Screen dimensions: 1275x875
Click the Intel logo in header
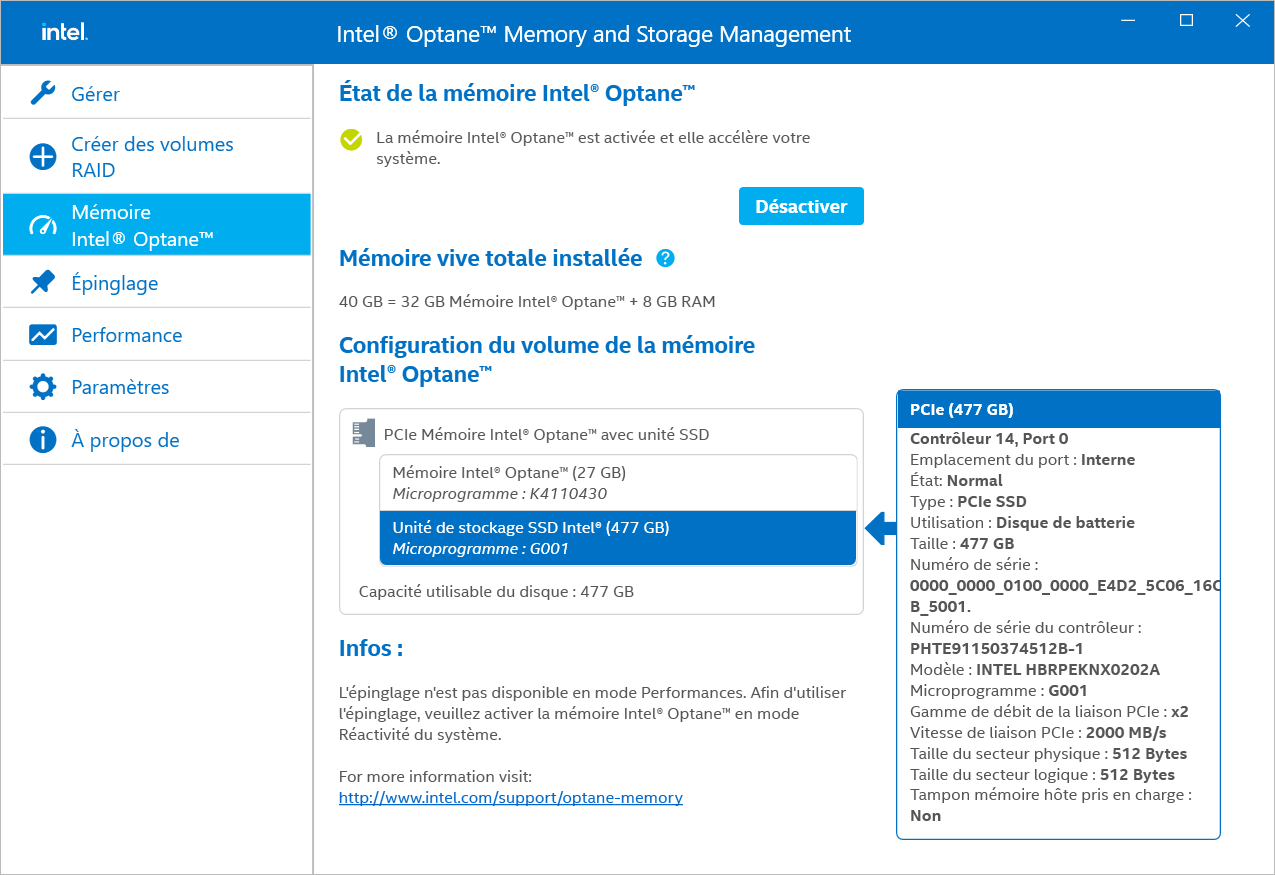(x=64, y=33)
